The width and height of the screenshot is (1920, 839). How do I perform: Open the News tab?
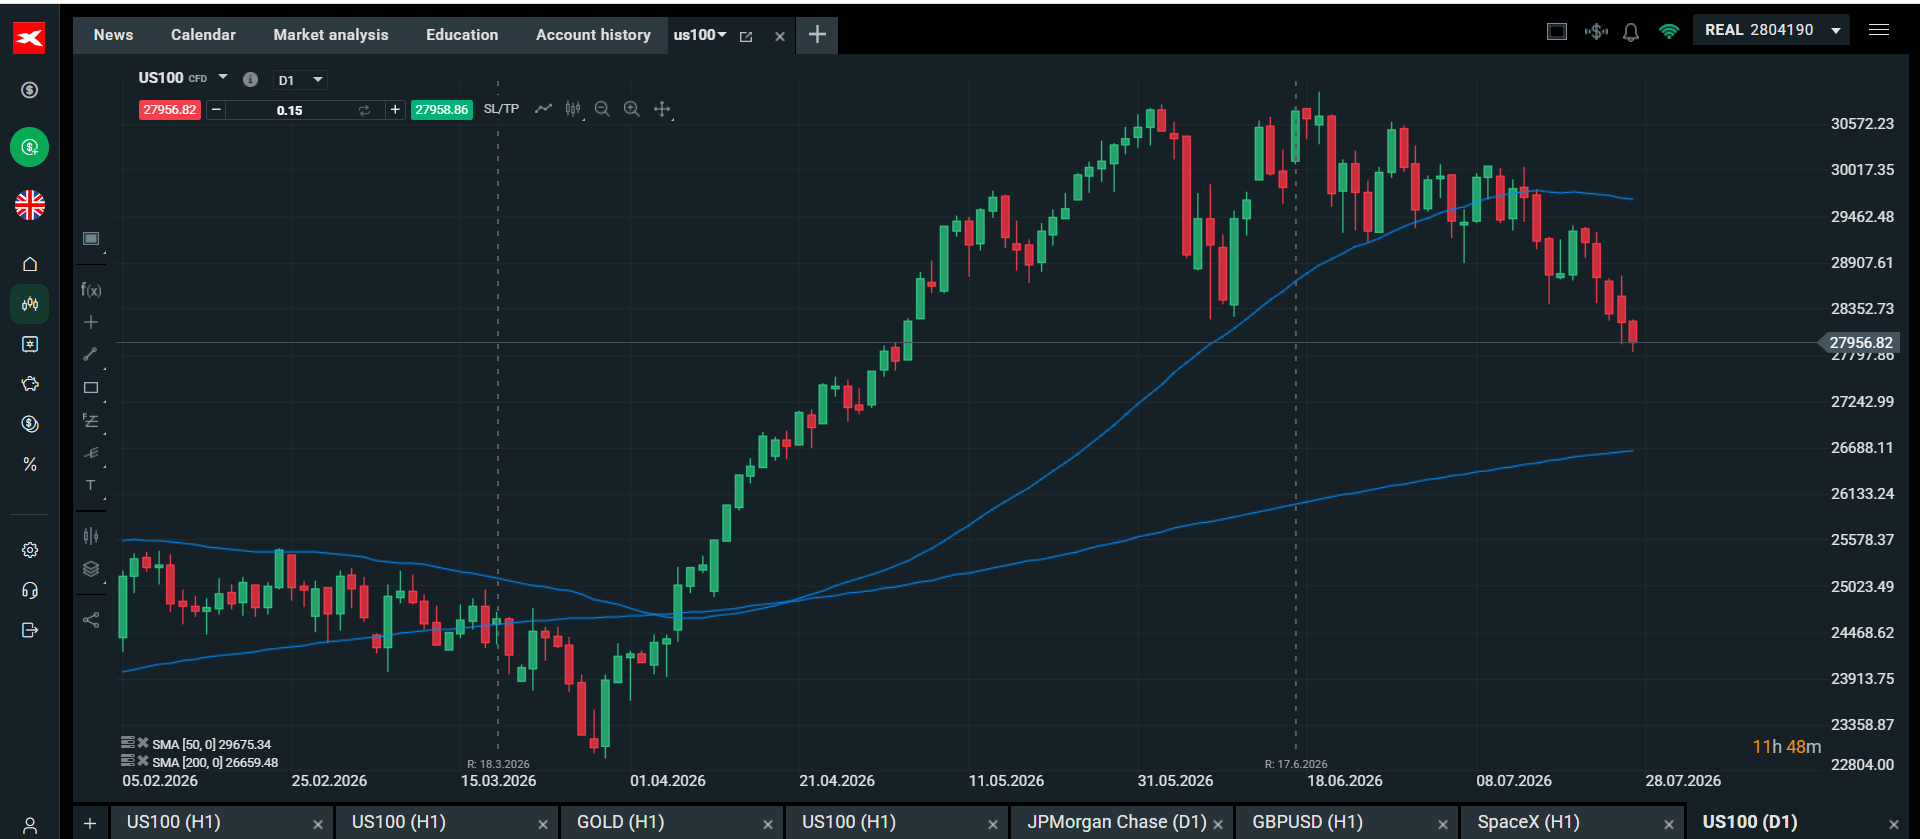(x=113, y=35)
